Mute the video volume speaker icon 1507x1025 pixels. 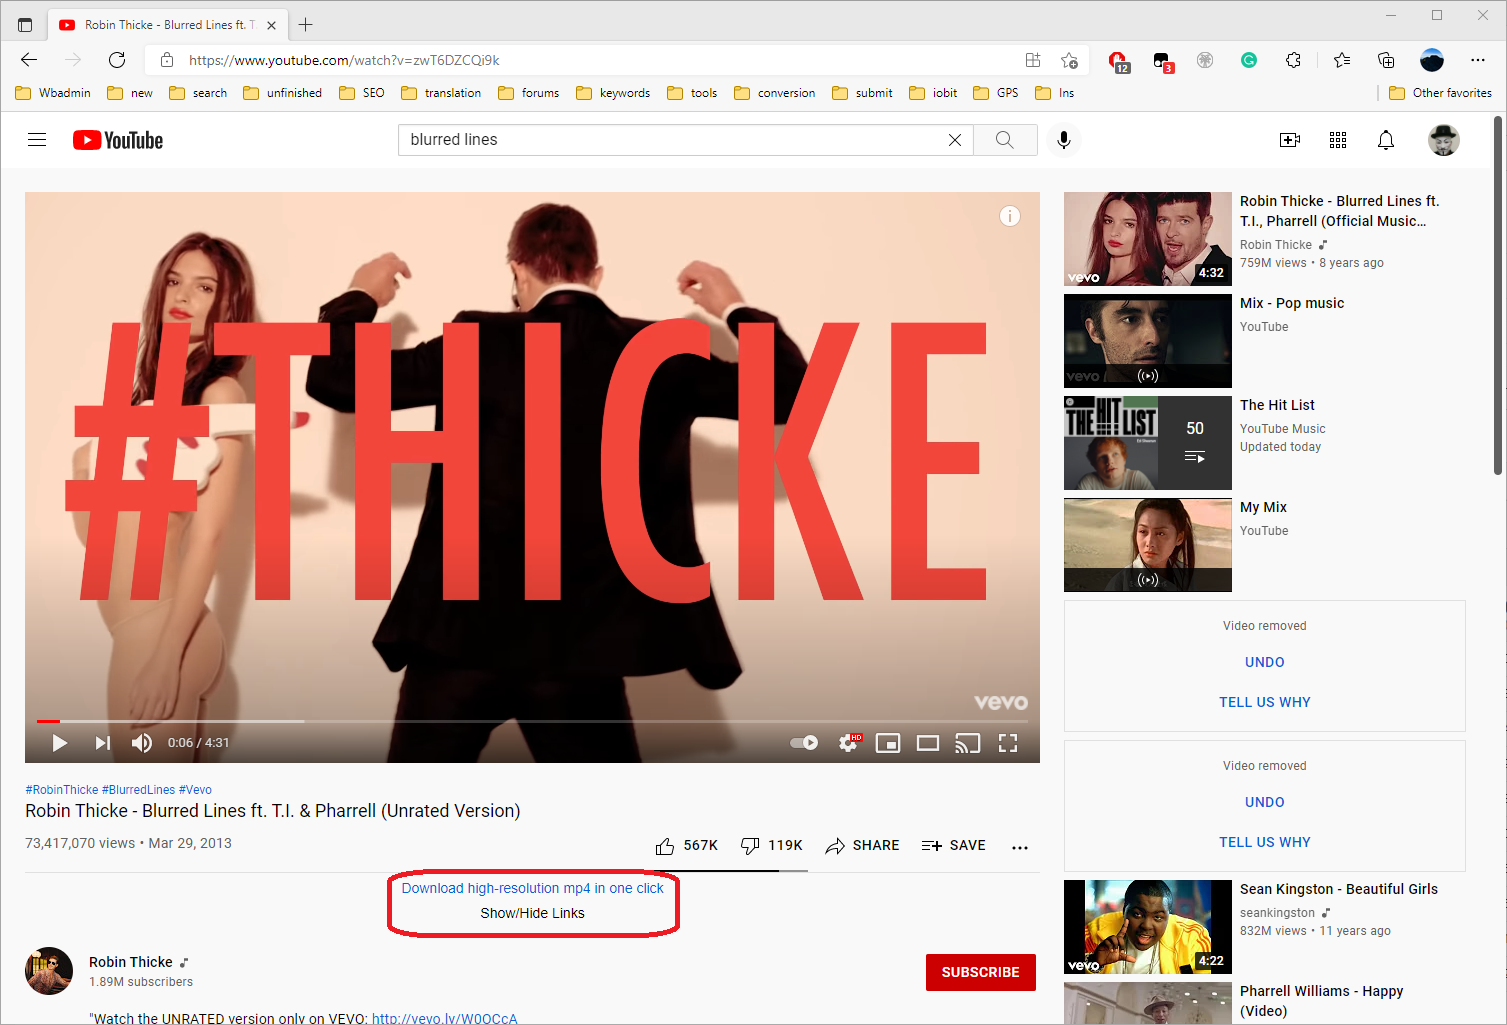[142, 743]
